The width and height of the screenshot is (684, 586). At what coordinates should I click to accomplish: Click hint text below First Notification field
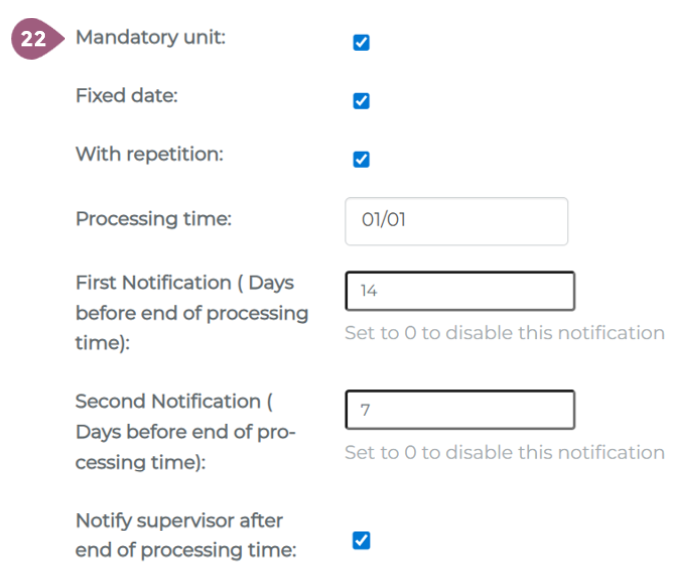(504, 333)
